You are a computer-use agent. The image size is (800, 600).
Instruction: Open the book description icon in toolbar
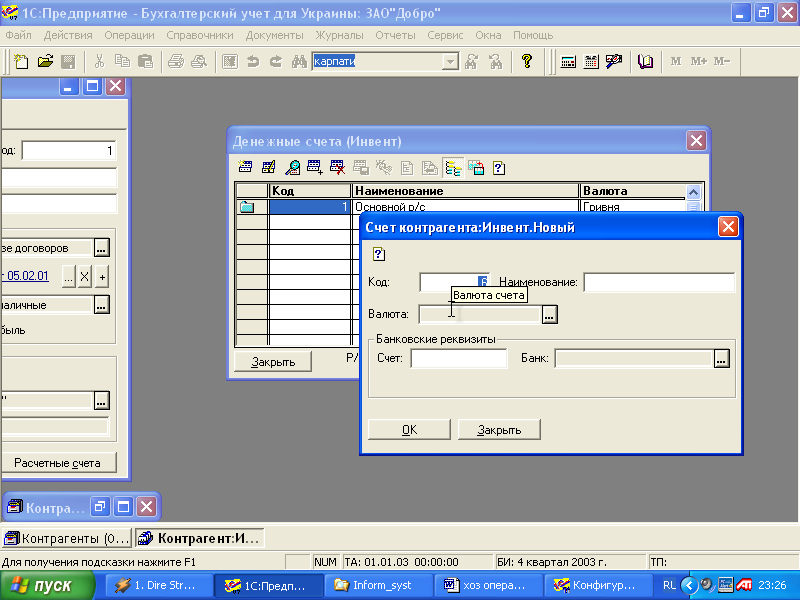(x=645, y=62)
